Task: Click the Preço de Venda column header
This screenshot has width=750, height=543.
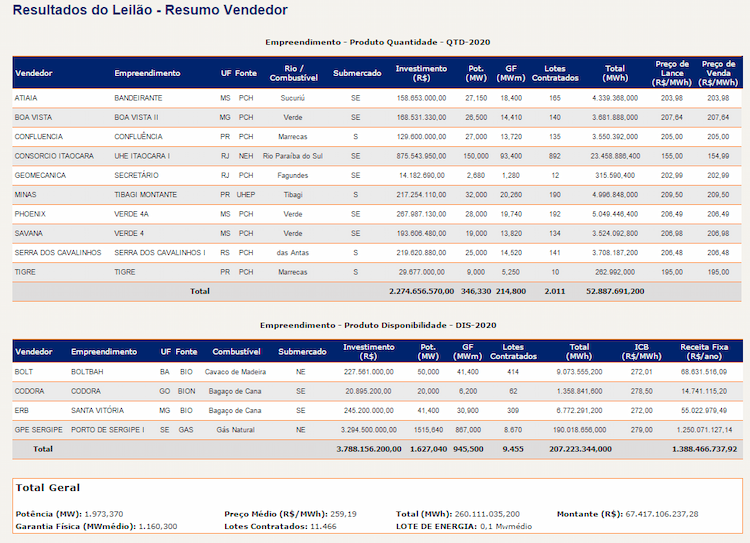Action: click(718, 73)
